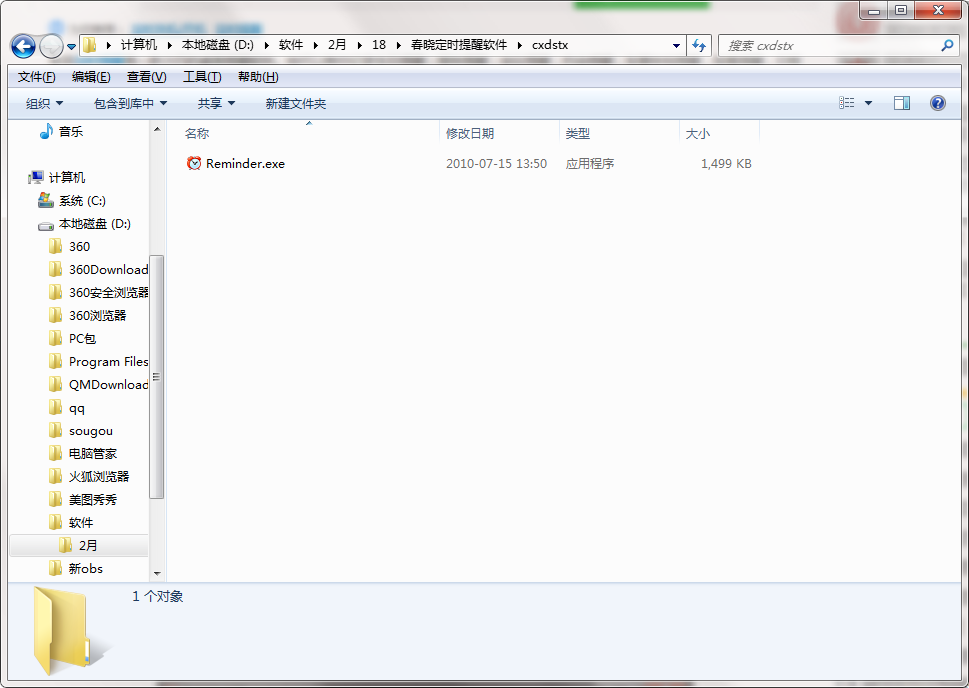The width and height of the screenshot is (969, 688).
Task: Open the 帮助(H) menu
Action: (x=258, y=77)
